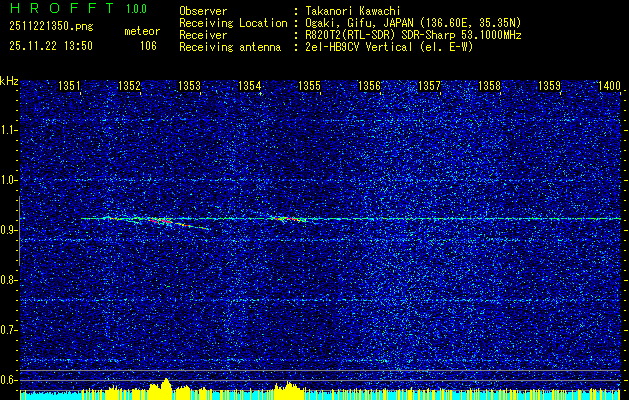Click the meteor echo near 1354:30
629x400 pixels.
288,219
